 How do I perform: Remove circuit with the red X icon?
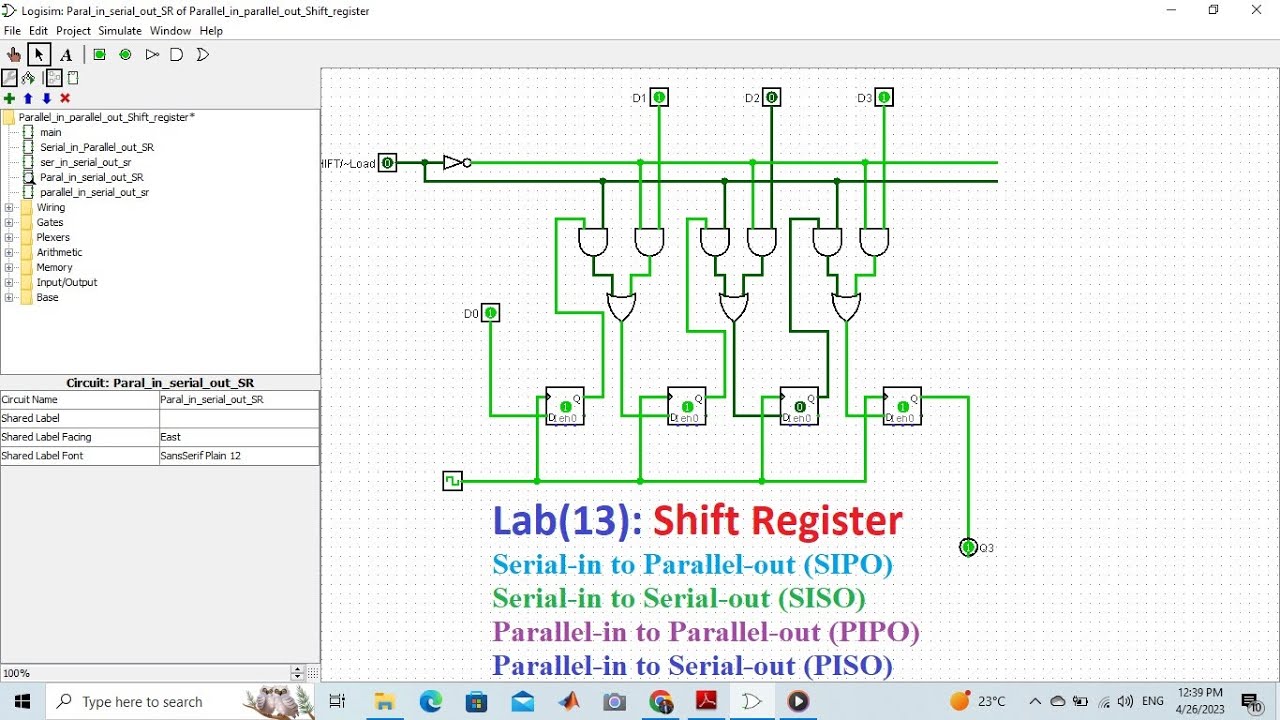coord(65,98)
